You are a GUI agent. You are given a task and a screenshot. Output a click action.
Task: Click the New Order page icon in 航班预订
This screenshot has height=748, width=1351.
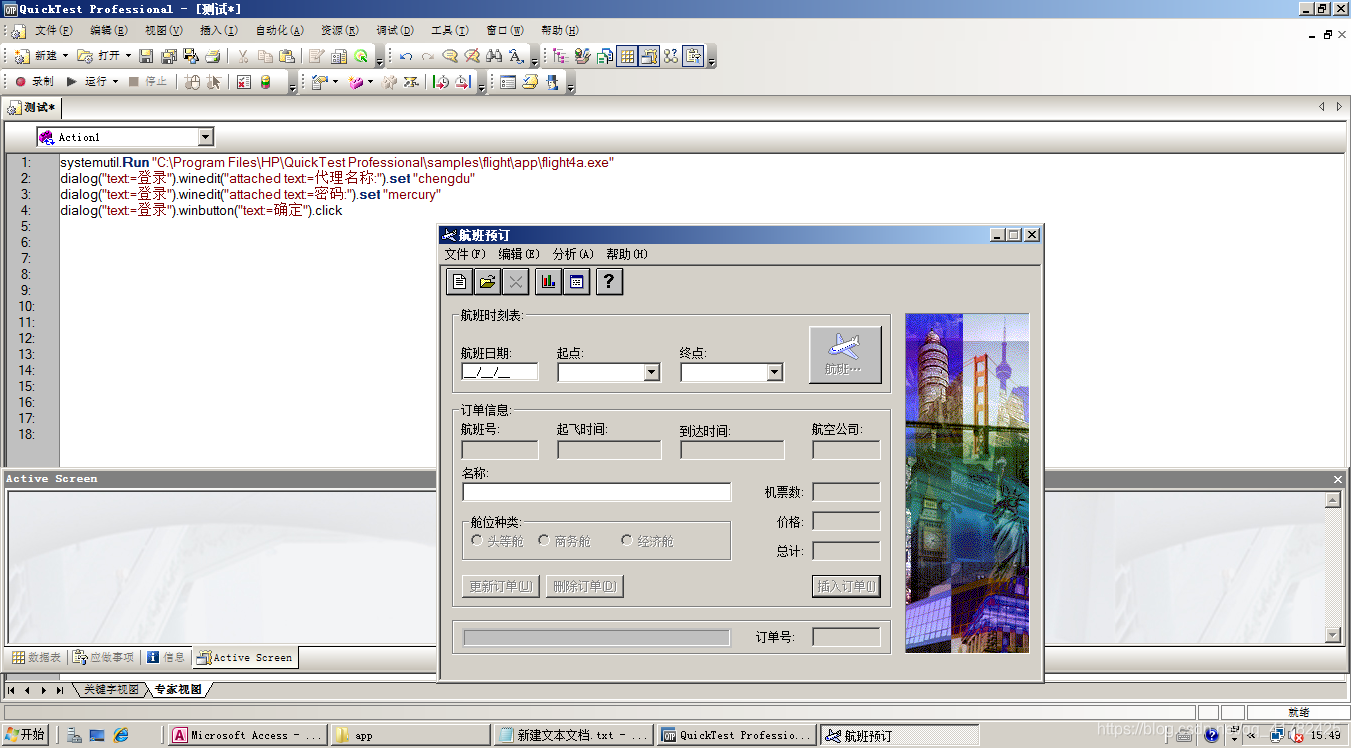coord(459,281)
